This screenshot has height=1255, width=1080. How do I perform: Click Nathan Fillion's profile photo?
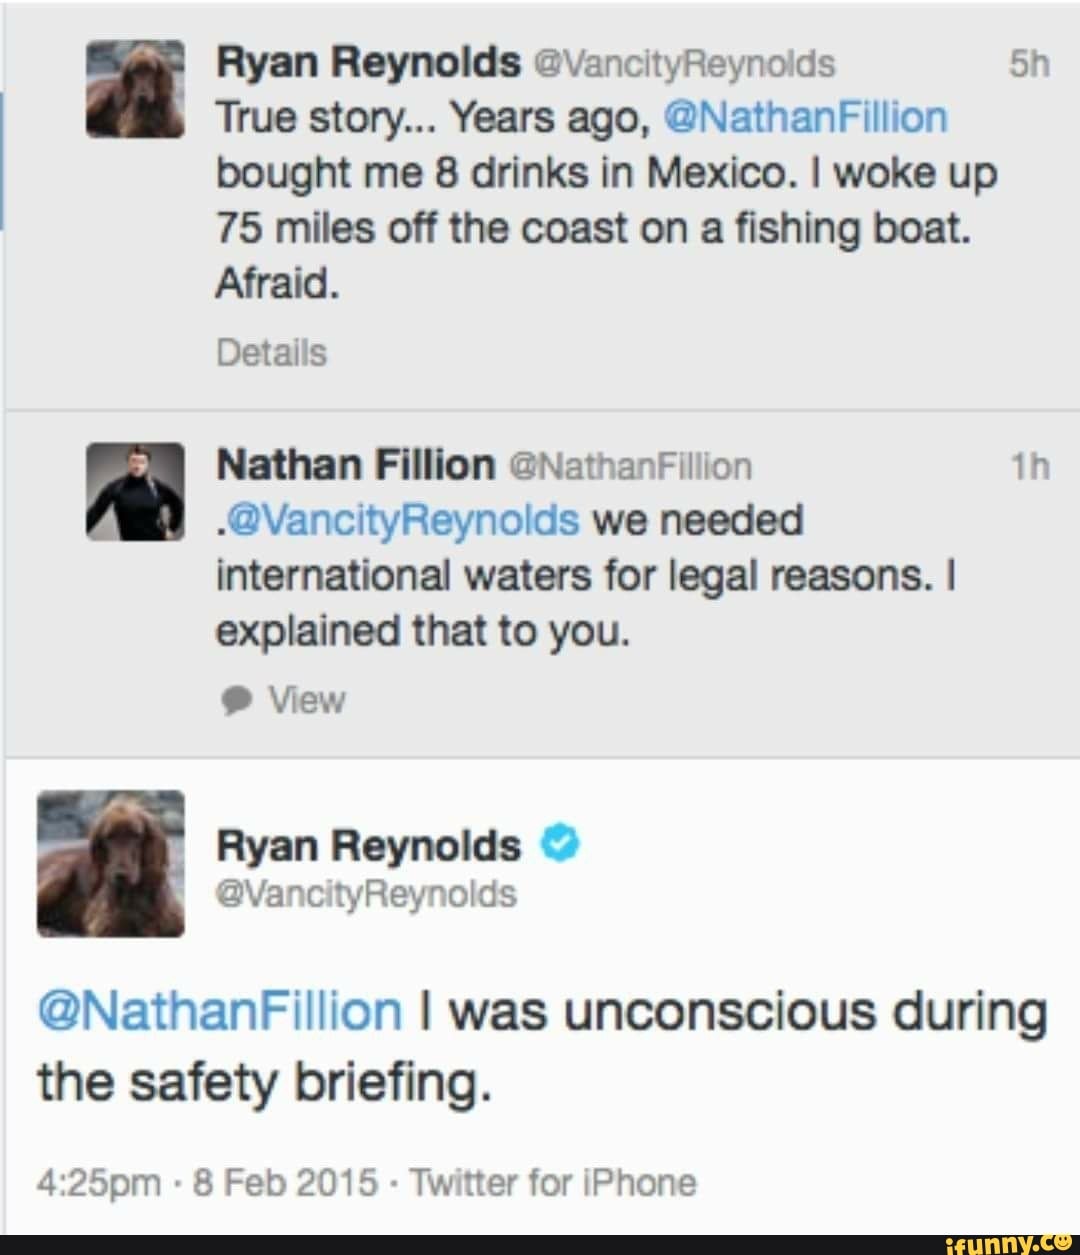135,491
